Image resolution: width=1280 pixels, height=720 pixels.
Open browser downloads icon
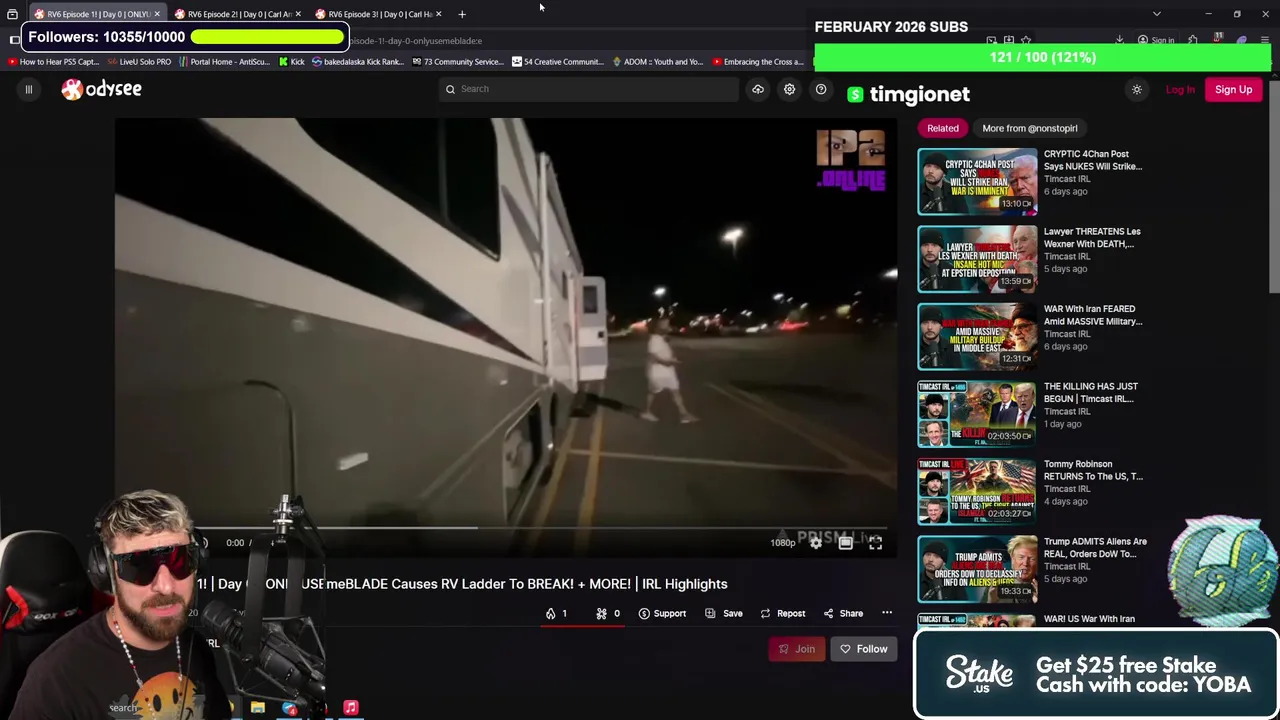click(1119, 41)
